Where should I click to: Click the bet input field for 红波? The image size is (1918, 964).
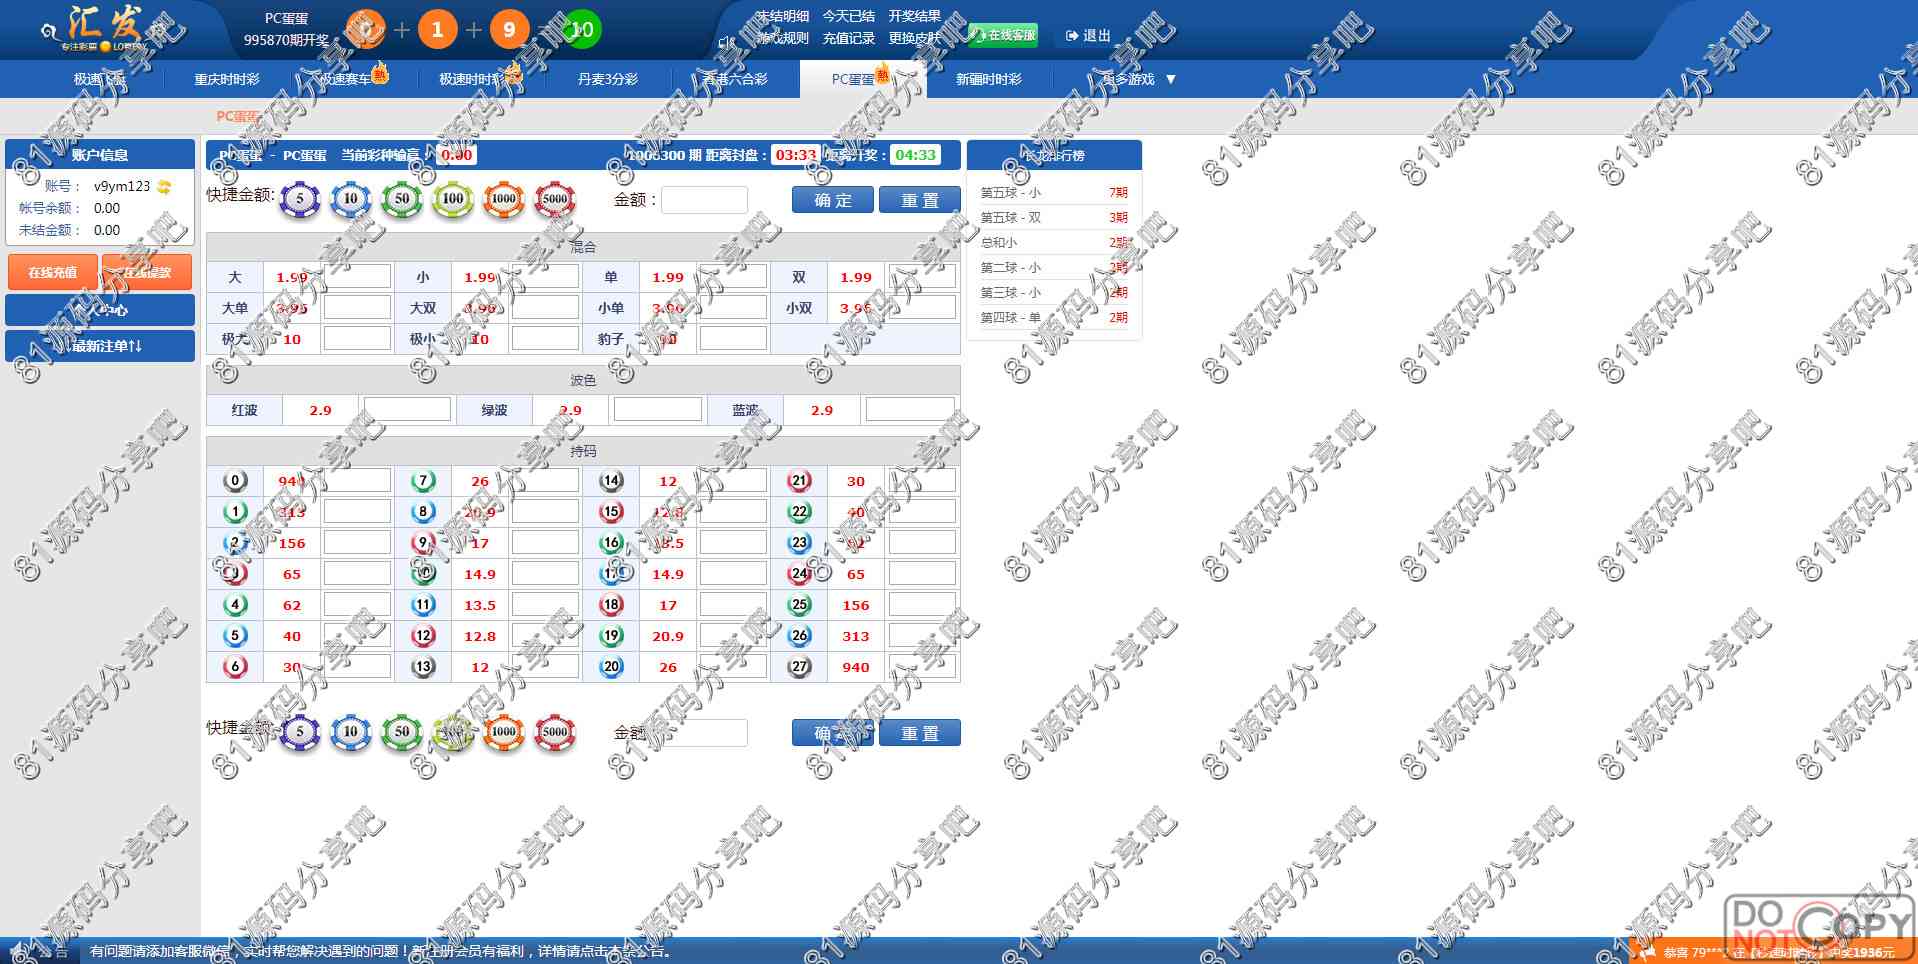407,410
